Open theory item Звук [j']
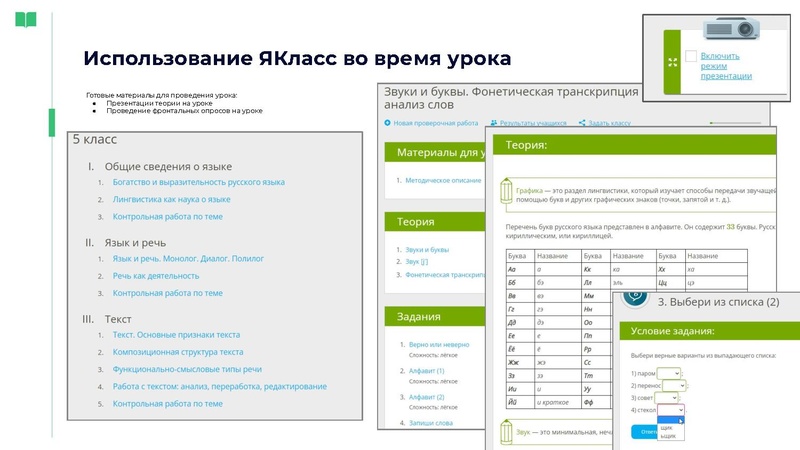Image resolution: width=800 pixels, height=450 pixels. pos(416,262)
